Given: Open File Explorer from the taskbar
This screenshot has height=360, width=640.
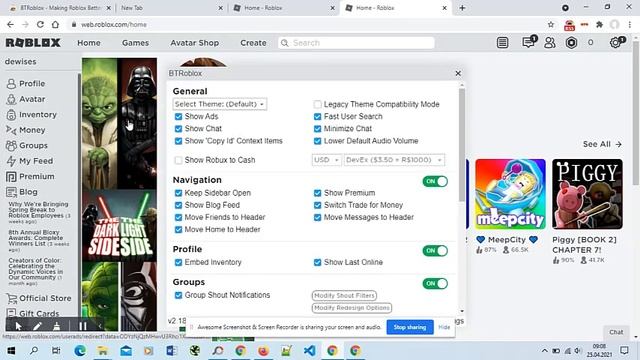Looking at the screenshot, I should tap(102, 350).
